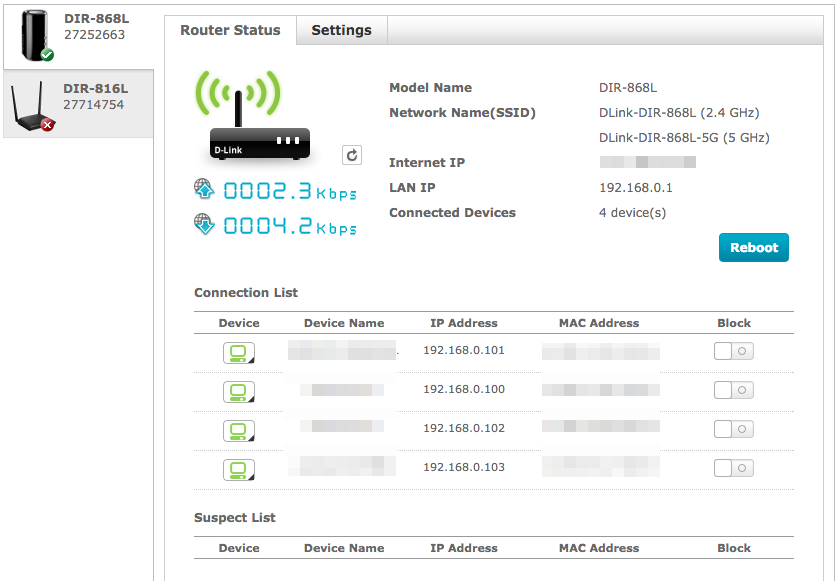Screen dimensions: 838x581
Task: Click the refresh icon beside the router image
Action: [x=352, y=155]
